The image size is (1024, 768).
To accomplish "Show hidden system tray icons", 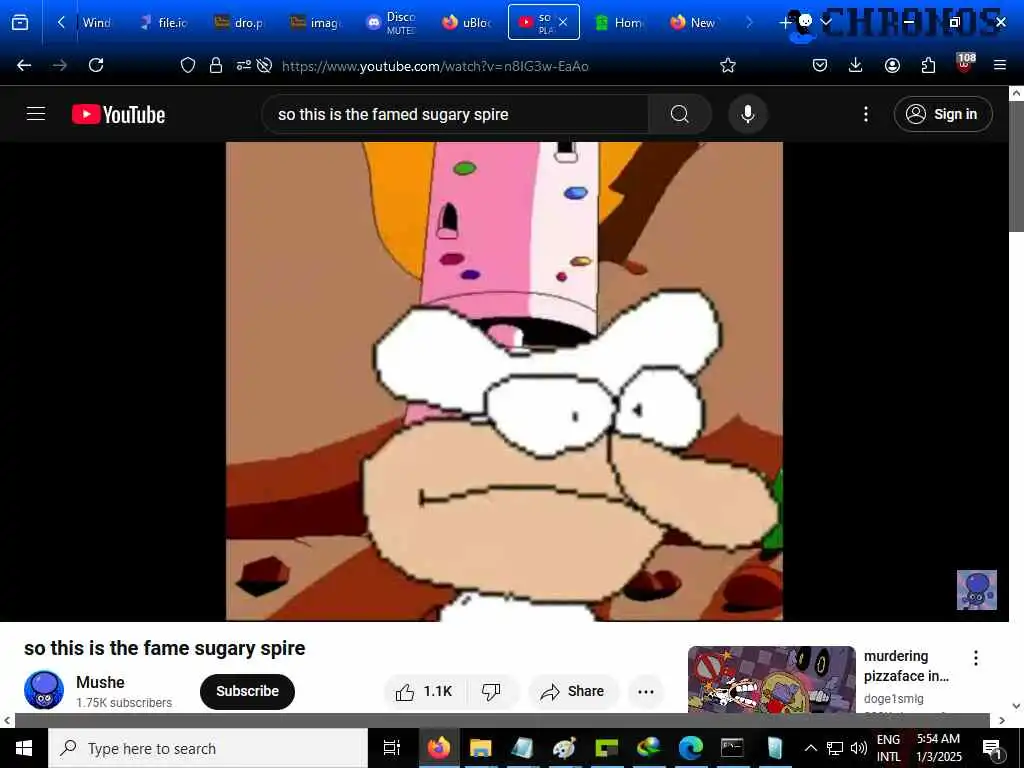I will pyautogui.click(x=810, y=748).
